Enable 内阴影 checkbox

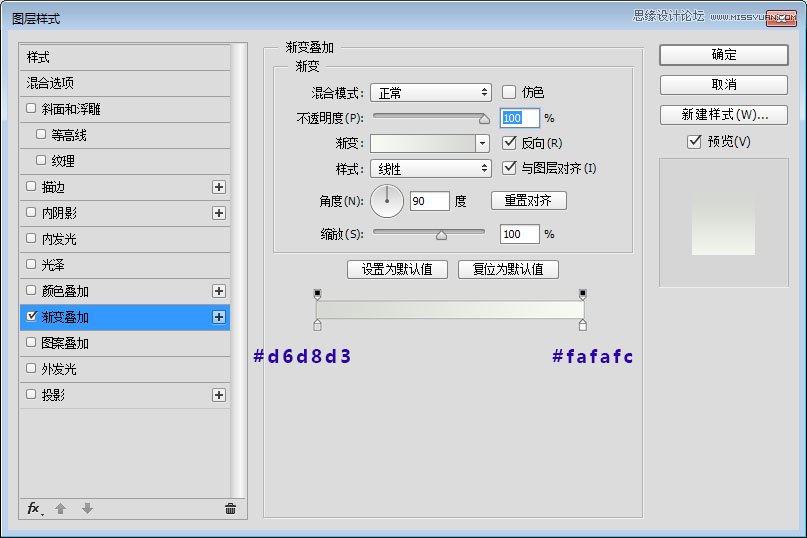pyautogui.click(x=31, y=212)
